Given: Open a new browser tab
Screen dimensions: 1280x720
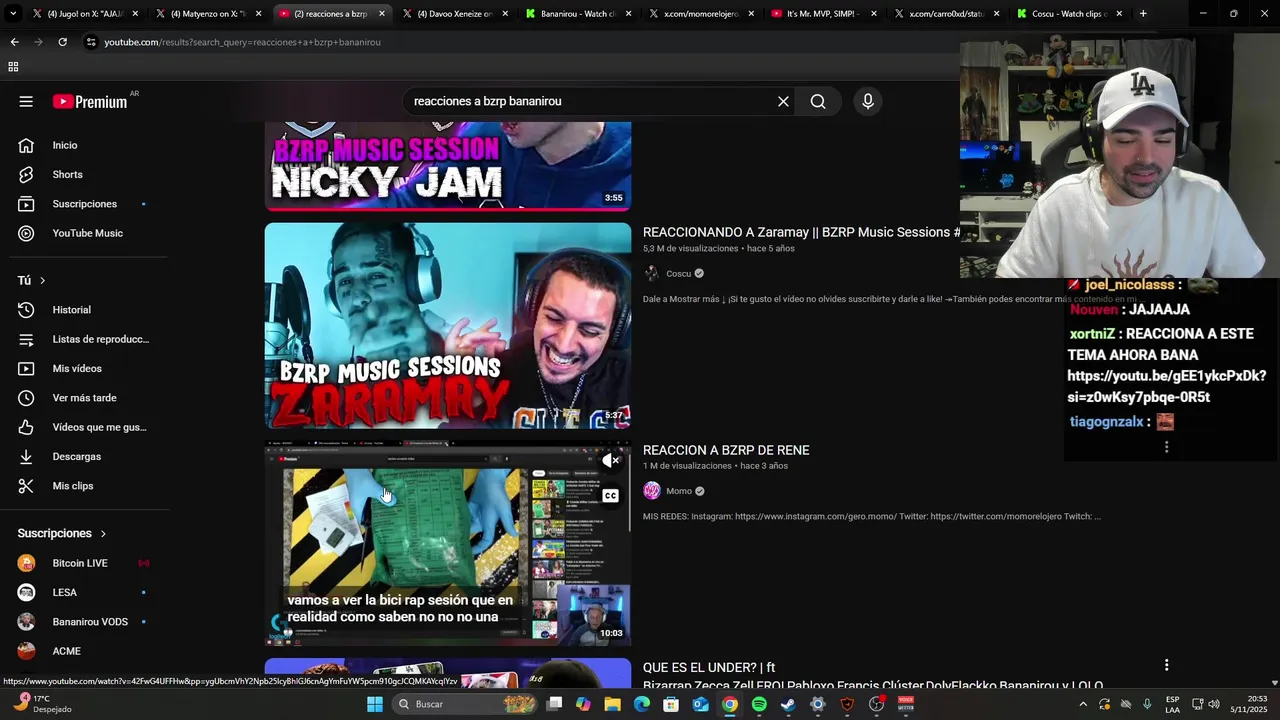Looking at the screenshot, I should point(1143,14).
